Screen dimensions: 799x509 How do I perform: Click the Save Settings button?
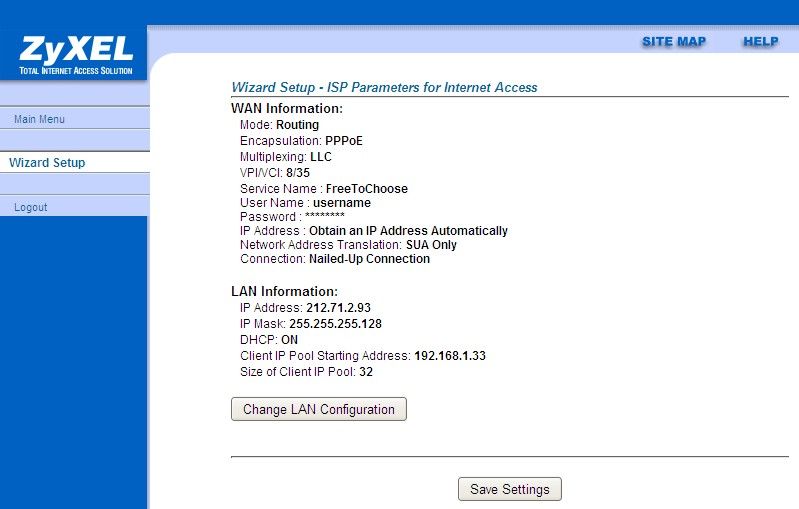pos(509,490)
